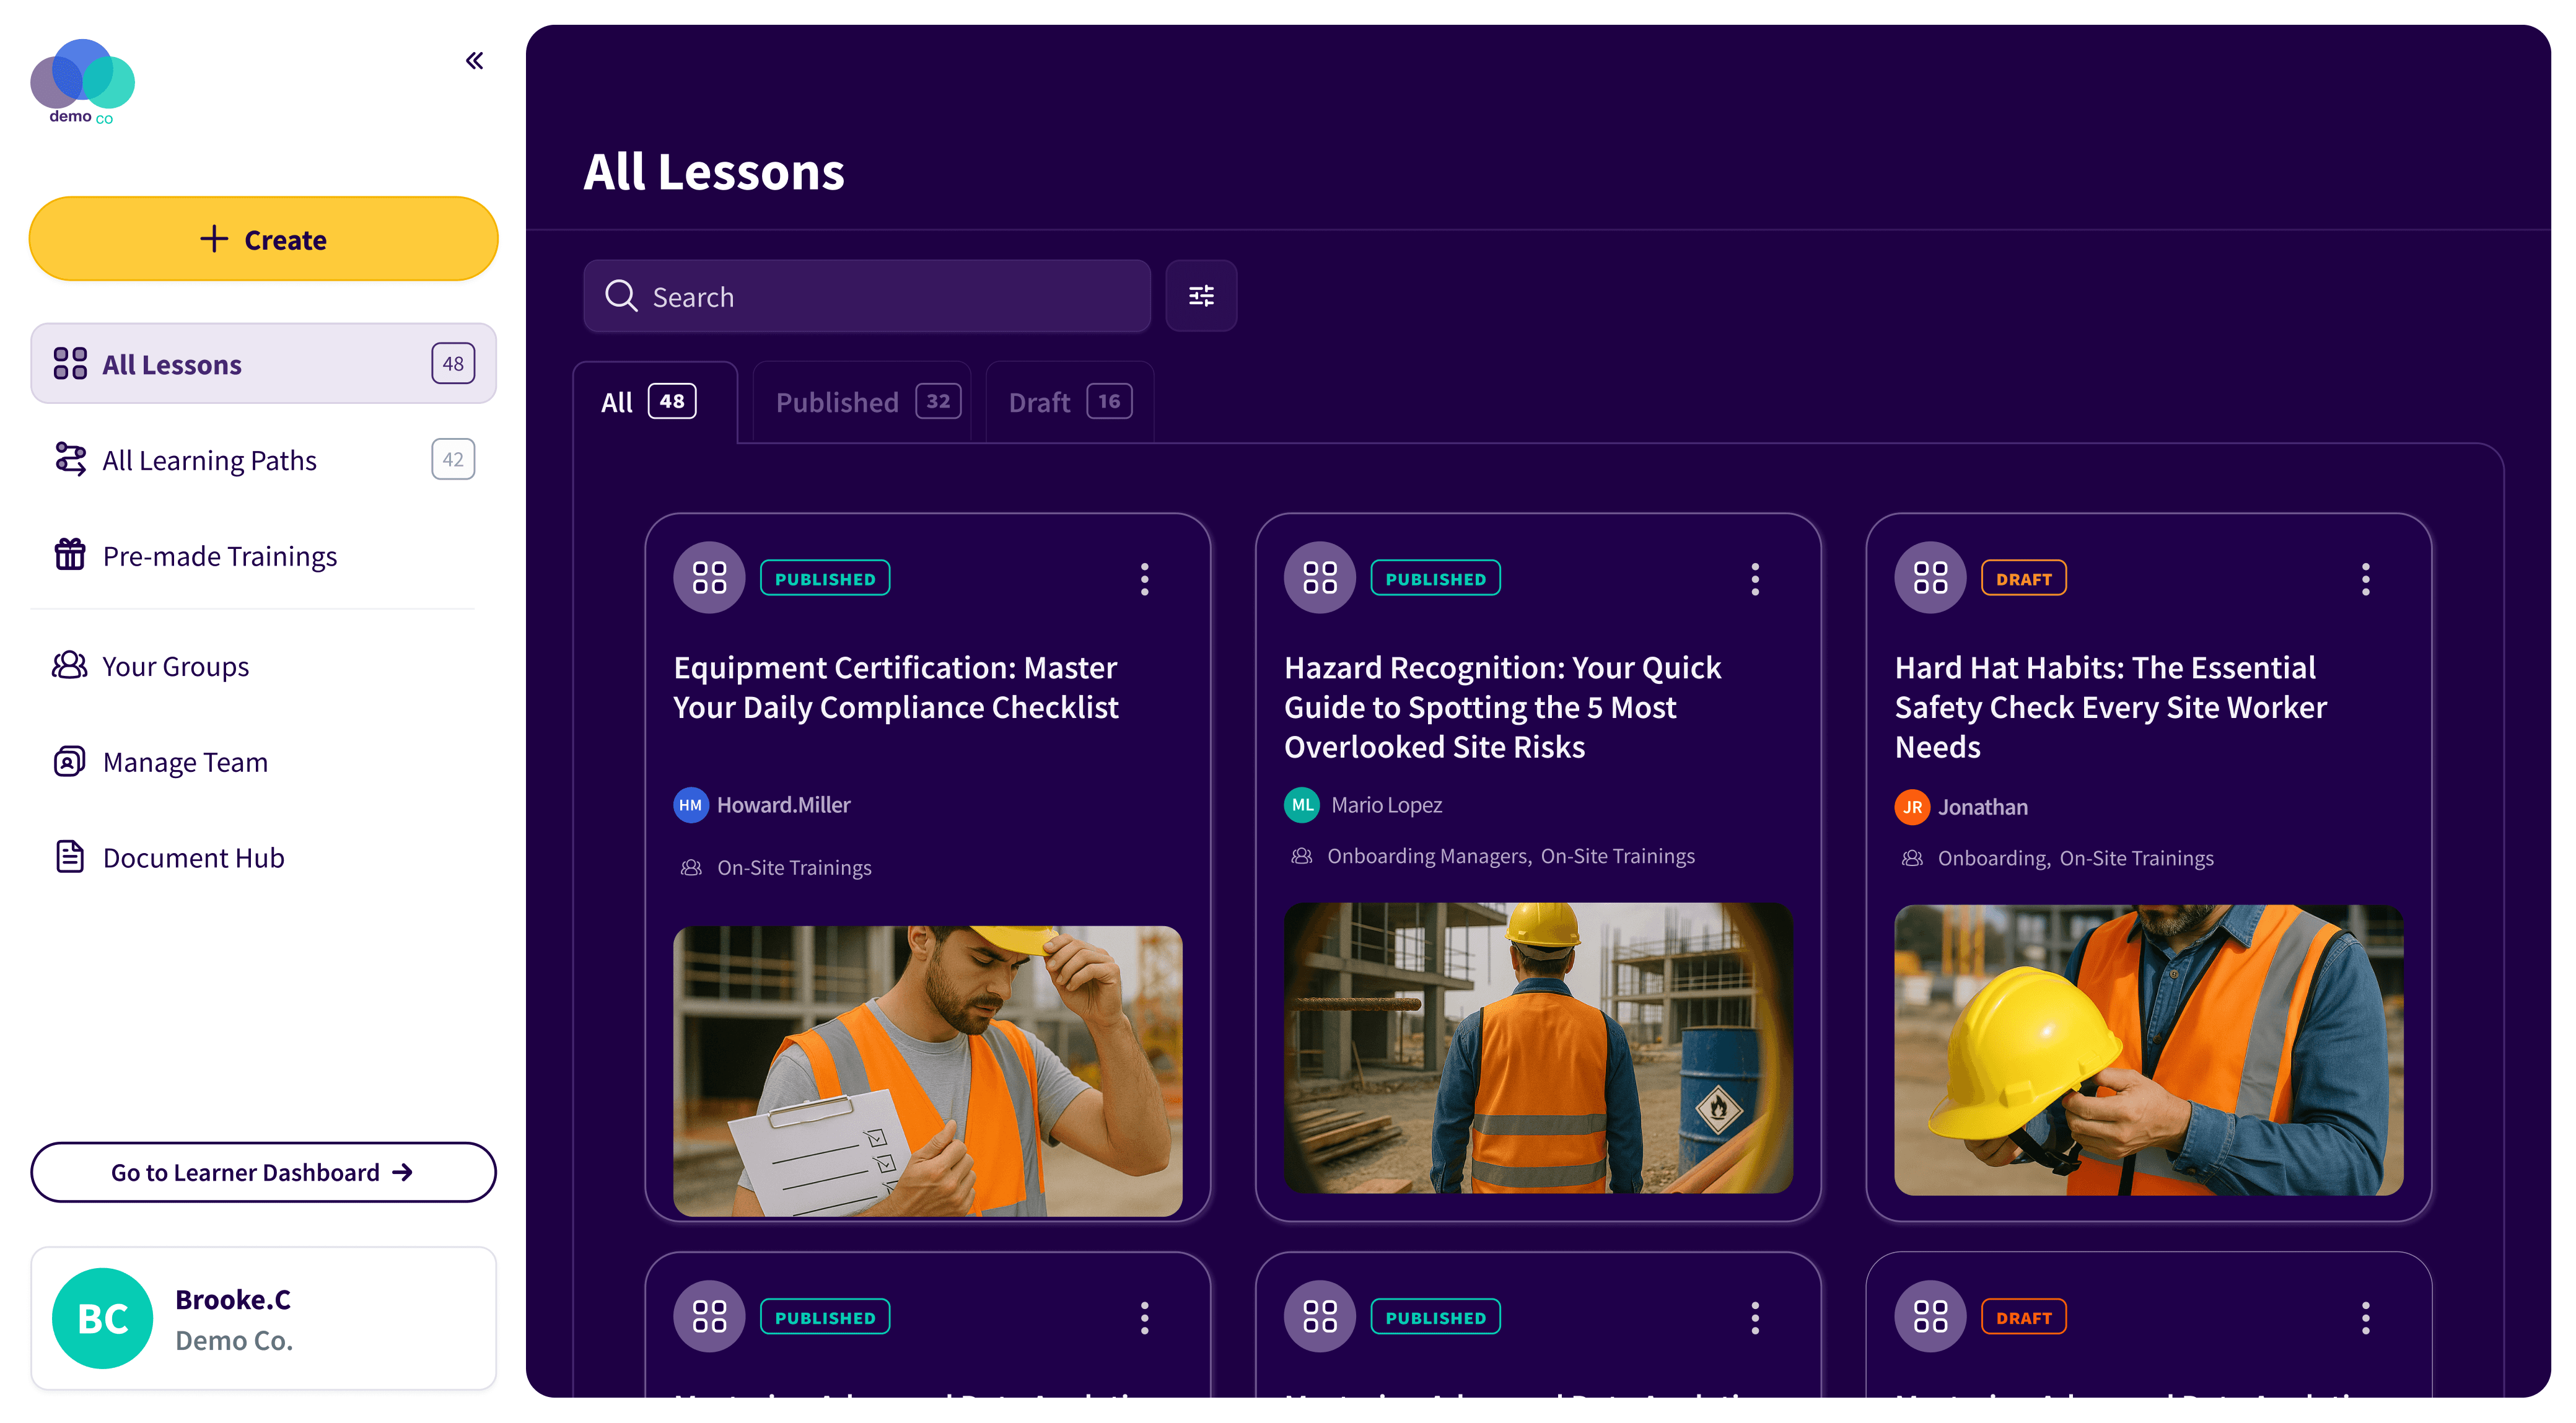Open Document Hub page
Viewport: 2576px width, 1423px height.
[x=263, y=857]
